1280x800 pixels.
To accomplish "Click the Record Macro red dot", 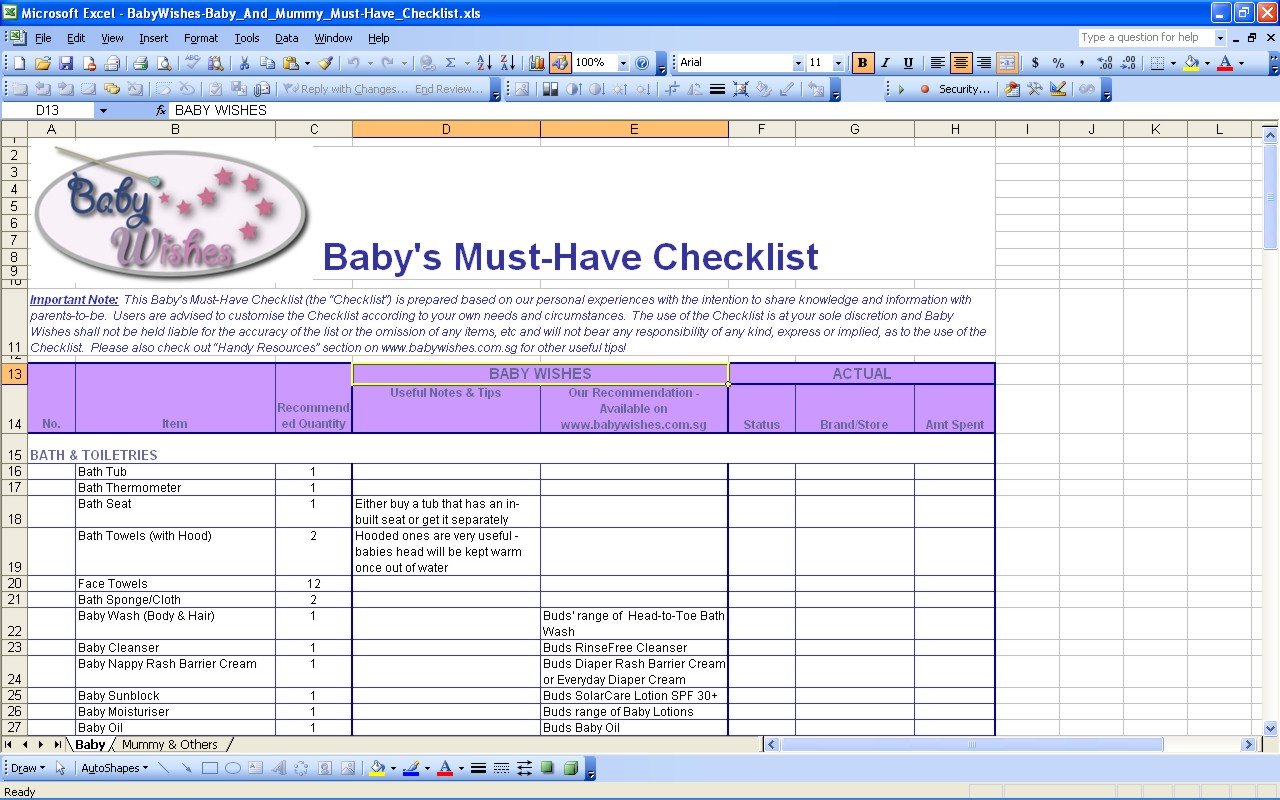I will 924,90.
